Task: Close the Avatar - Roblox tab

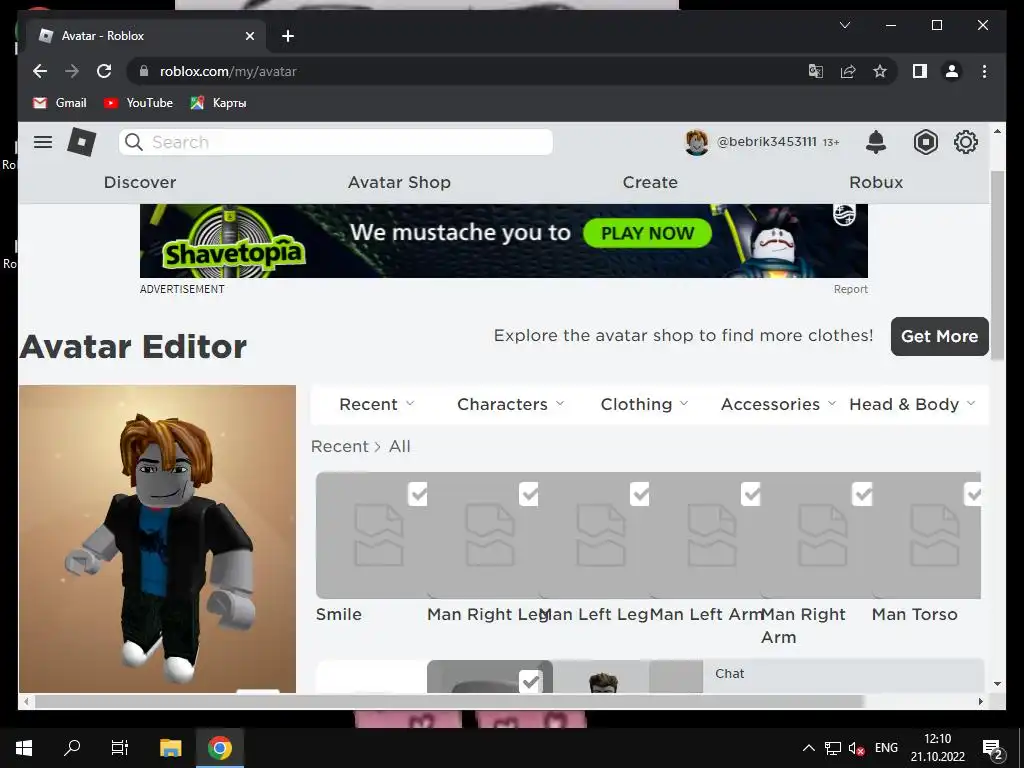Action: point(249,36)
